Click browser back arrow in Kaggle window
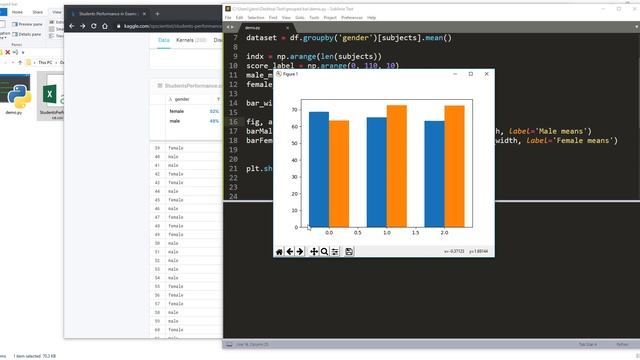Screen dimensions: 640x360 pyautogui.click(x=72, y=26)
